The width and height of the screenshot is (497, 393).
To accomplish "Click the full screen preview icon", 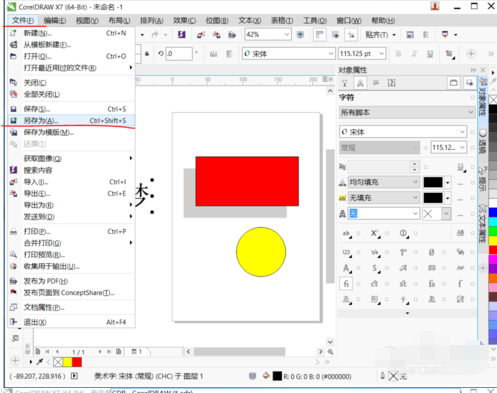I will coord(300,35).
